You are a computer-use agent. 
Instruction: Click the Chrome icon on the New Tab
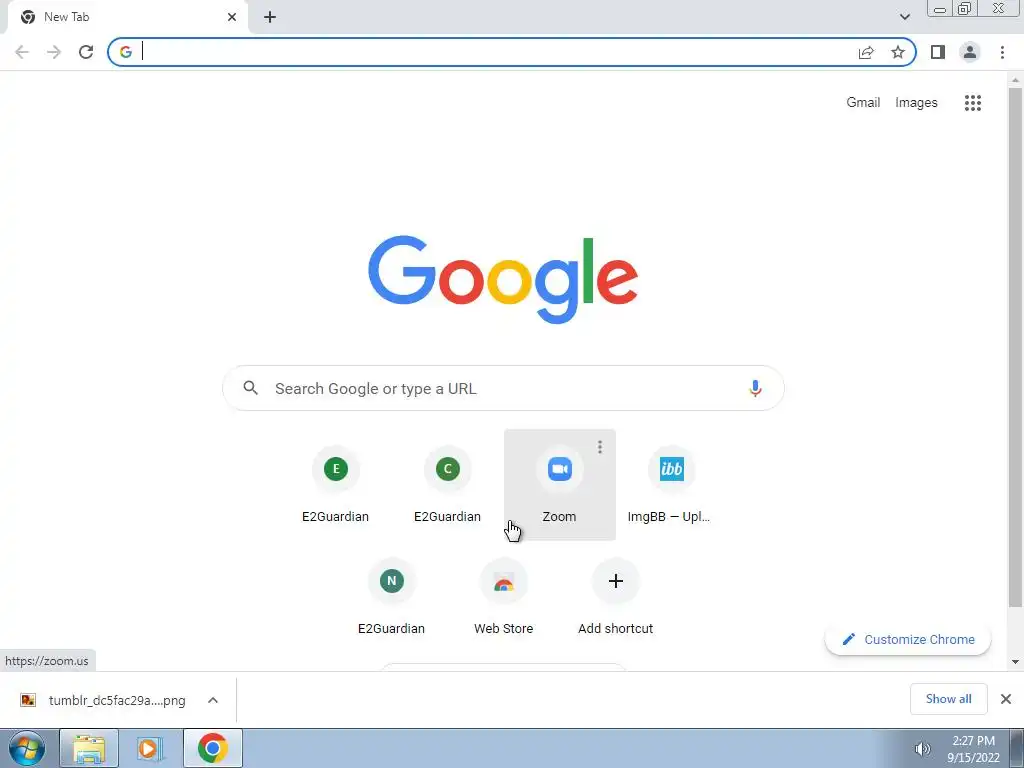click(28, 17)
